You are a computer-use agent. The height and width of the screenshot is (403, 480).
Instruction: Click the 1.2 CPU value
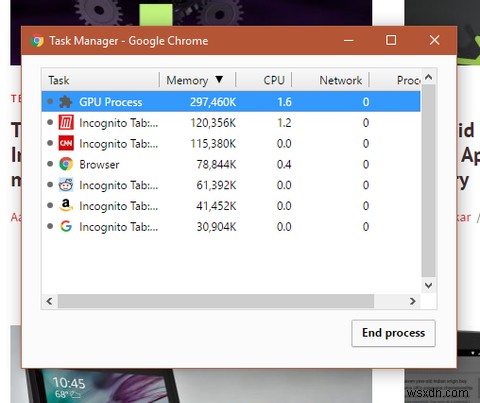point(284,123)
